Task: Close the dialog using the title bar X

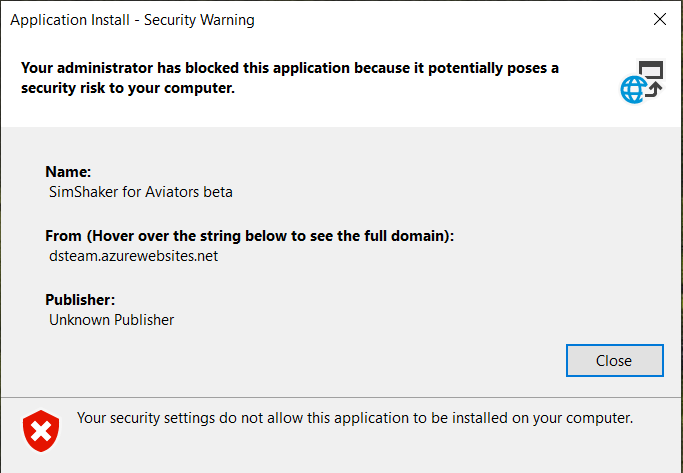Action: pyautogui.click(x=660, y=19)
